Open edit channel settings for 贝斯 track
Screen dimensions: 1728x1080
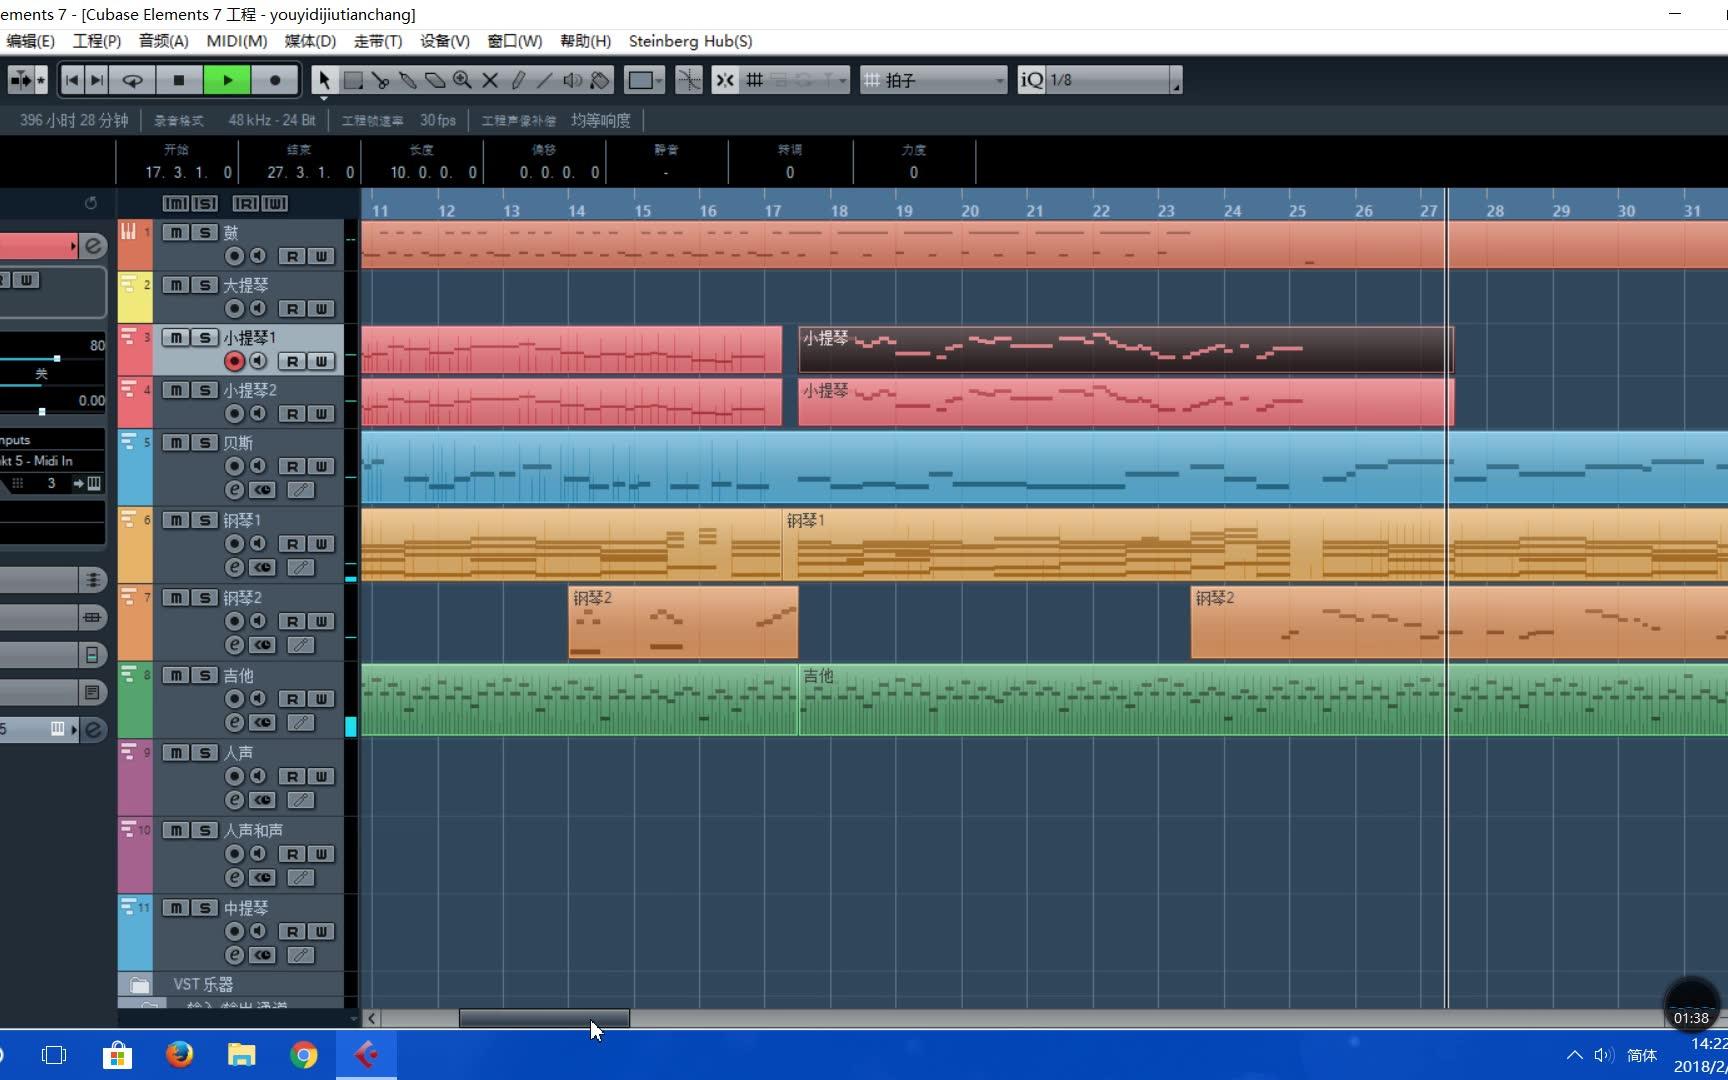click(234, 490)
